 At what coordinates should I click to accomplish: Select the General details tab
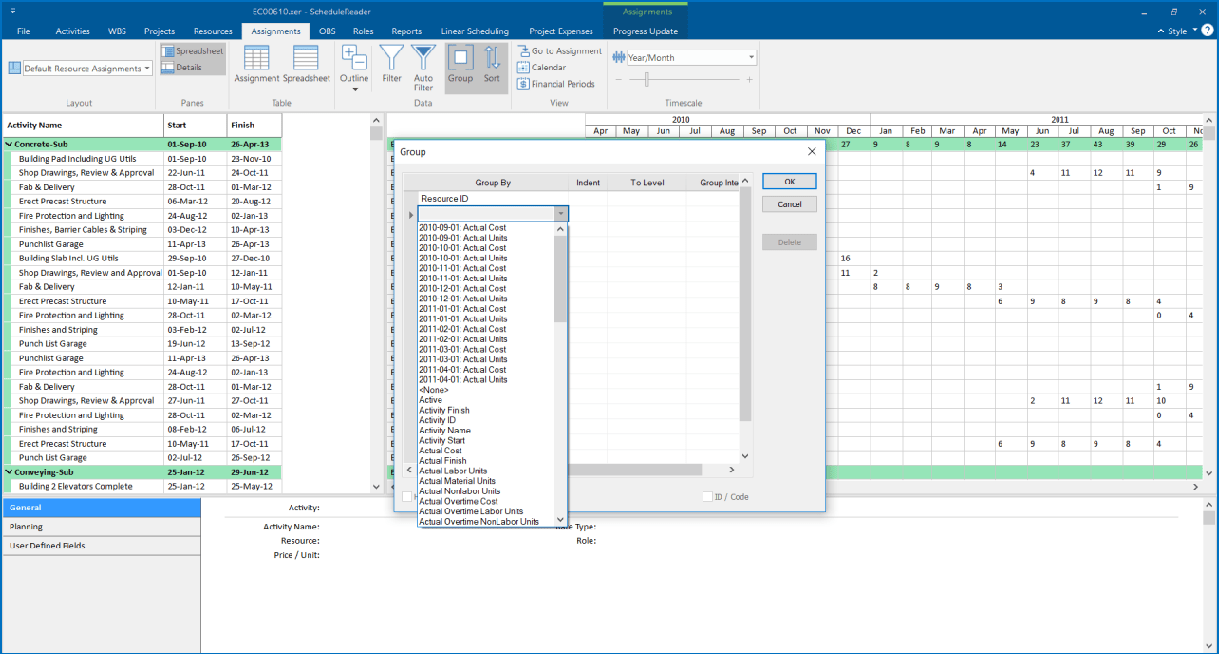tap(101, 507)
